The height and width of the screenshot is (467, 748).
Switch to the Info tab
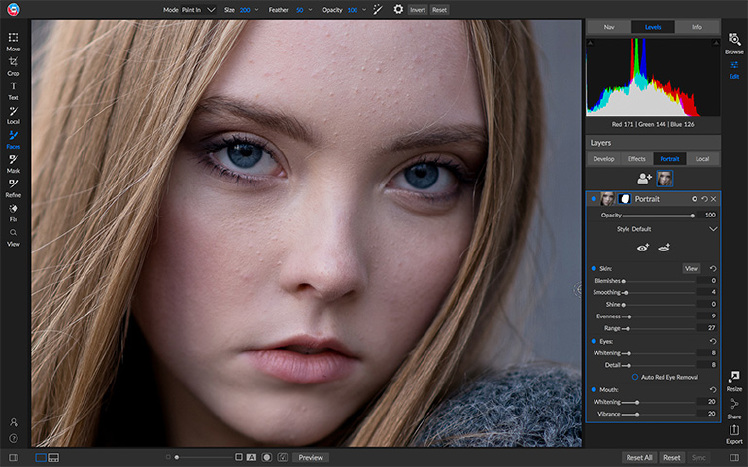[697, 27]
